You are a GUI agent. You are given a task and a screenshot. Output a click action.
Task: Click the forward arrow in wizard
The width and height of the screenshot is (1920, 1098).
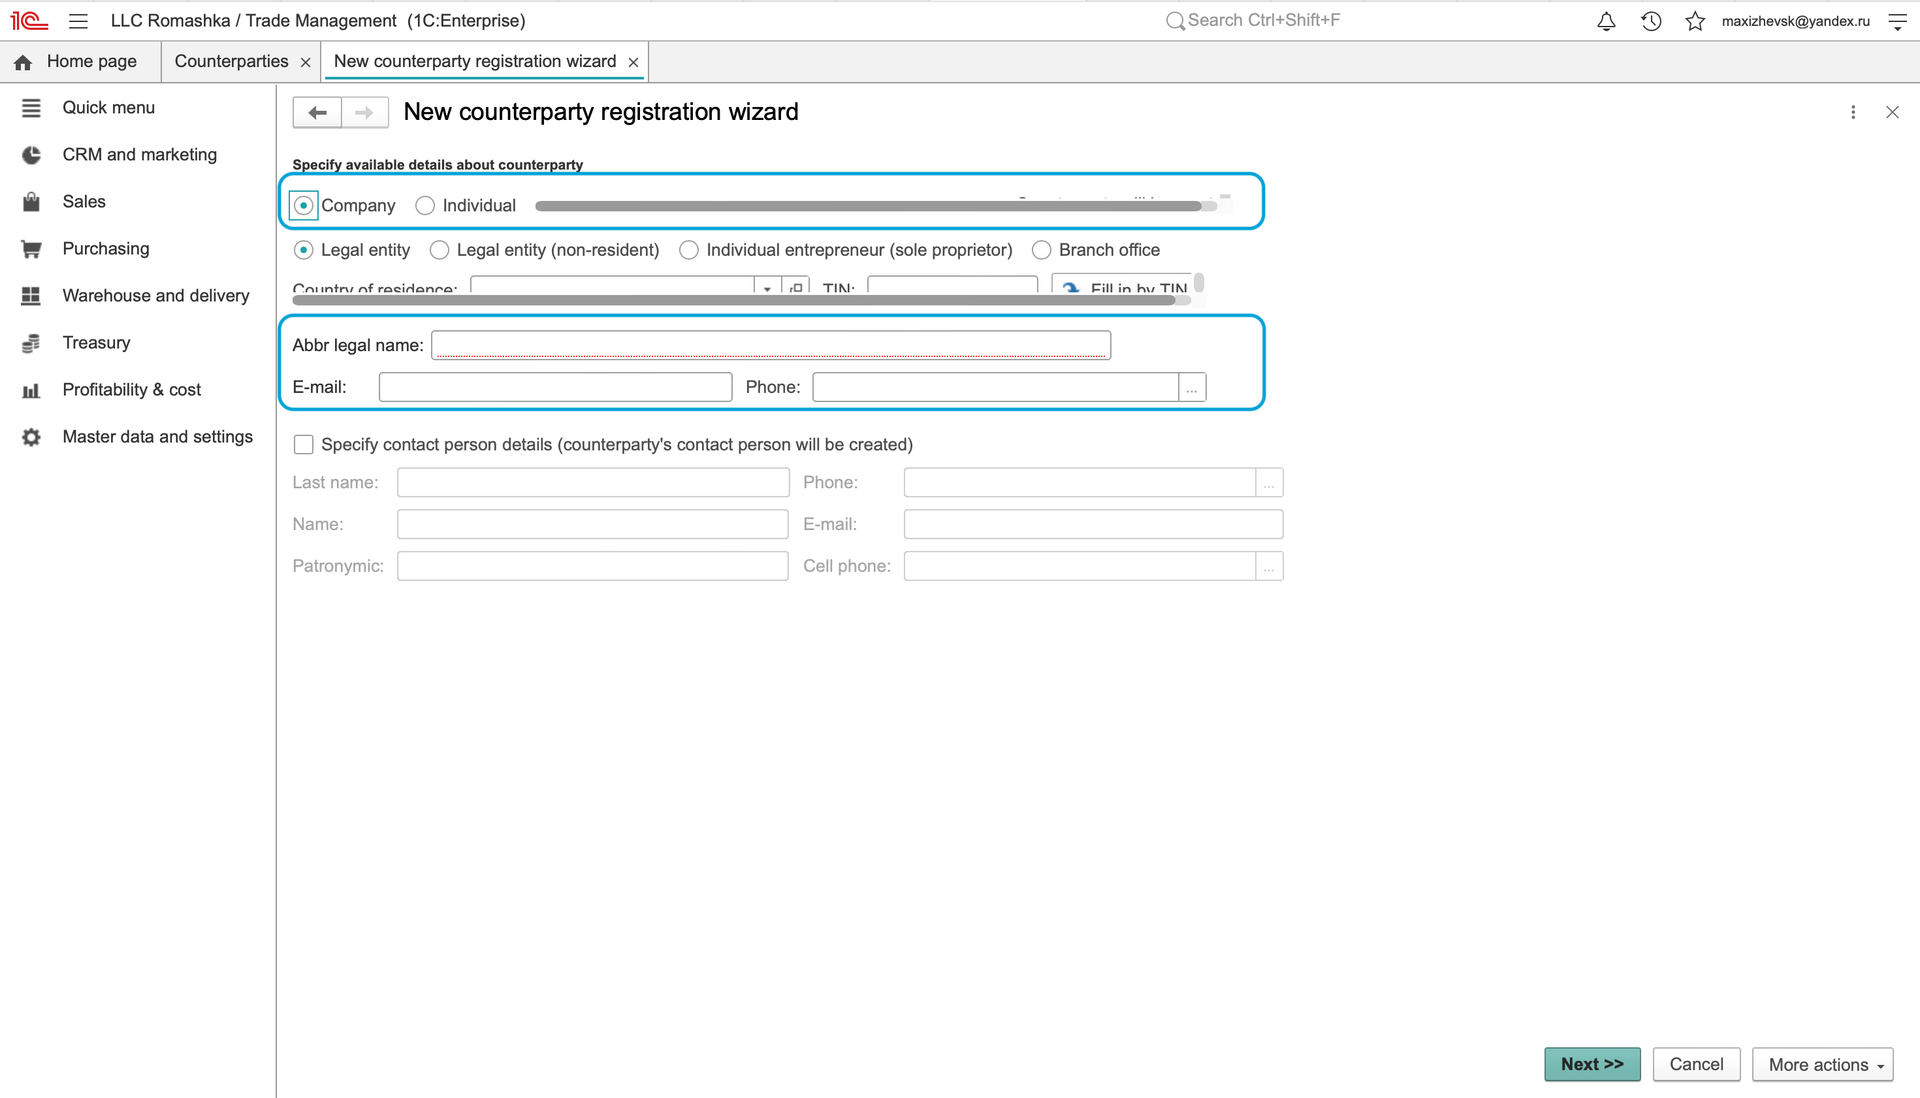365,112
